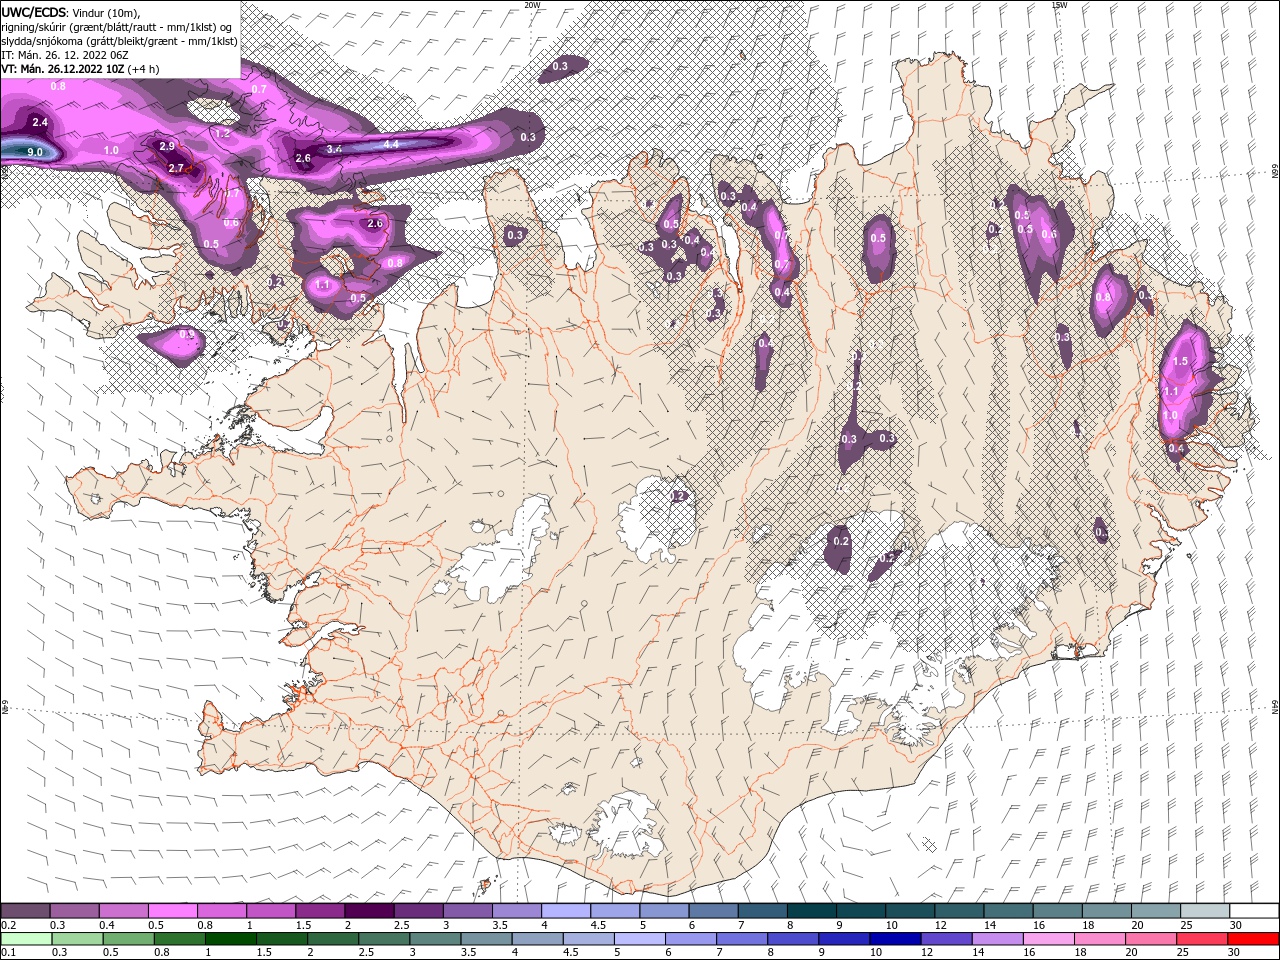Click the 4.4 precipitation value on map
The height and width of the screenshot is (960, 1280).
[392, 145]
